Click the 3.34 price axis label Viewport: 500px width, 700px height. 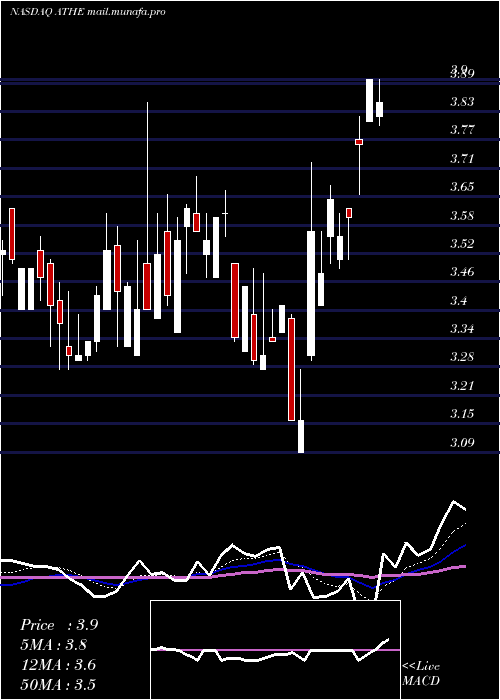(462, 329)
